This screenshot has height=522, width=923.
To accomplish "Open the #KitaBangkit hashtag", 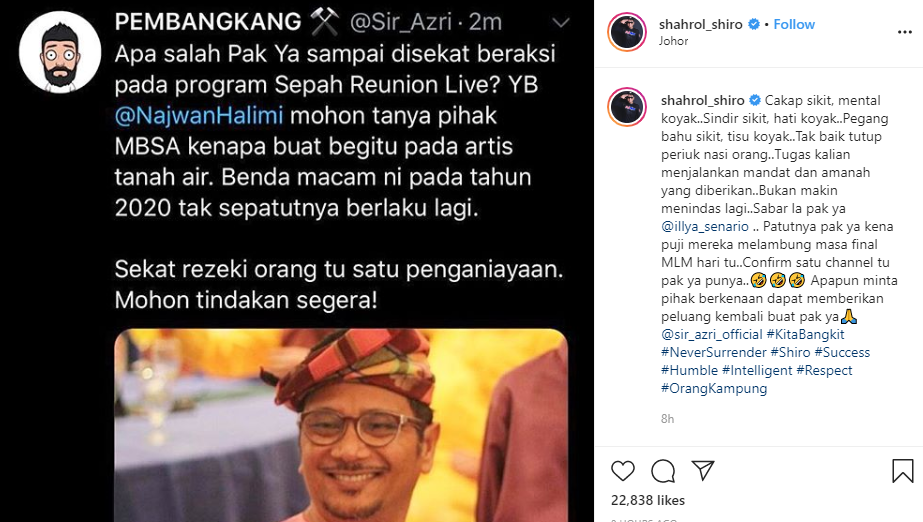I will pyautogui.click(x=805, y=334).
